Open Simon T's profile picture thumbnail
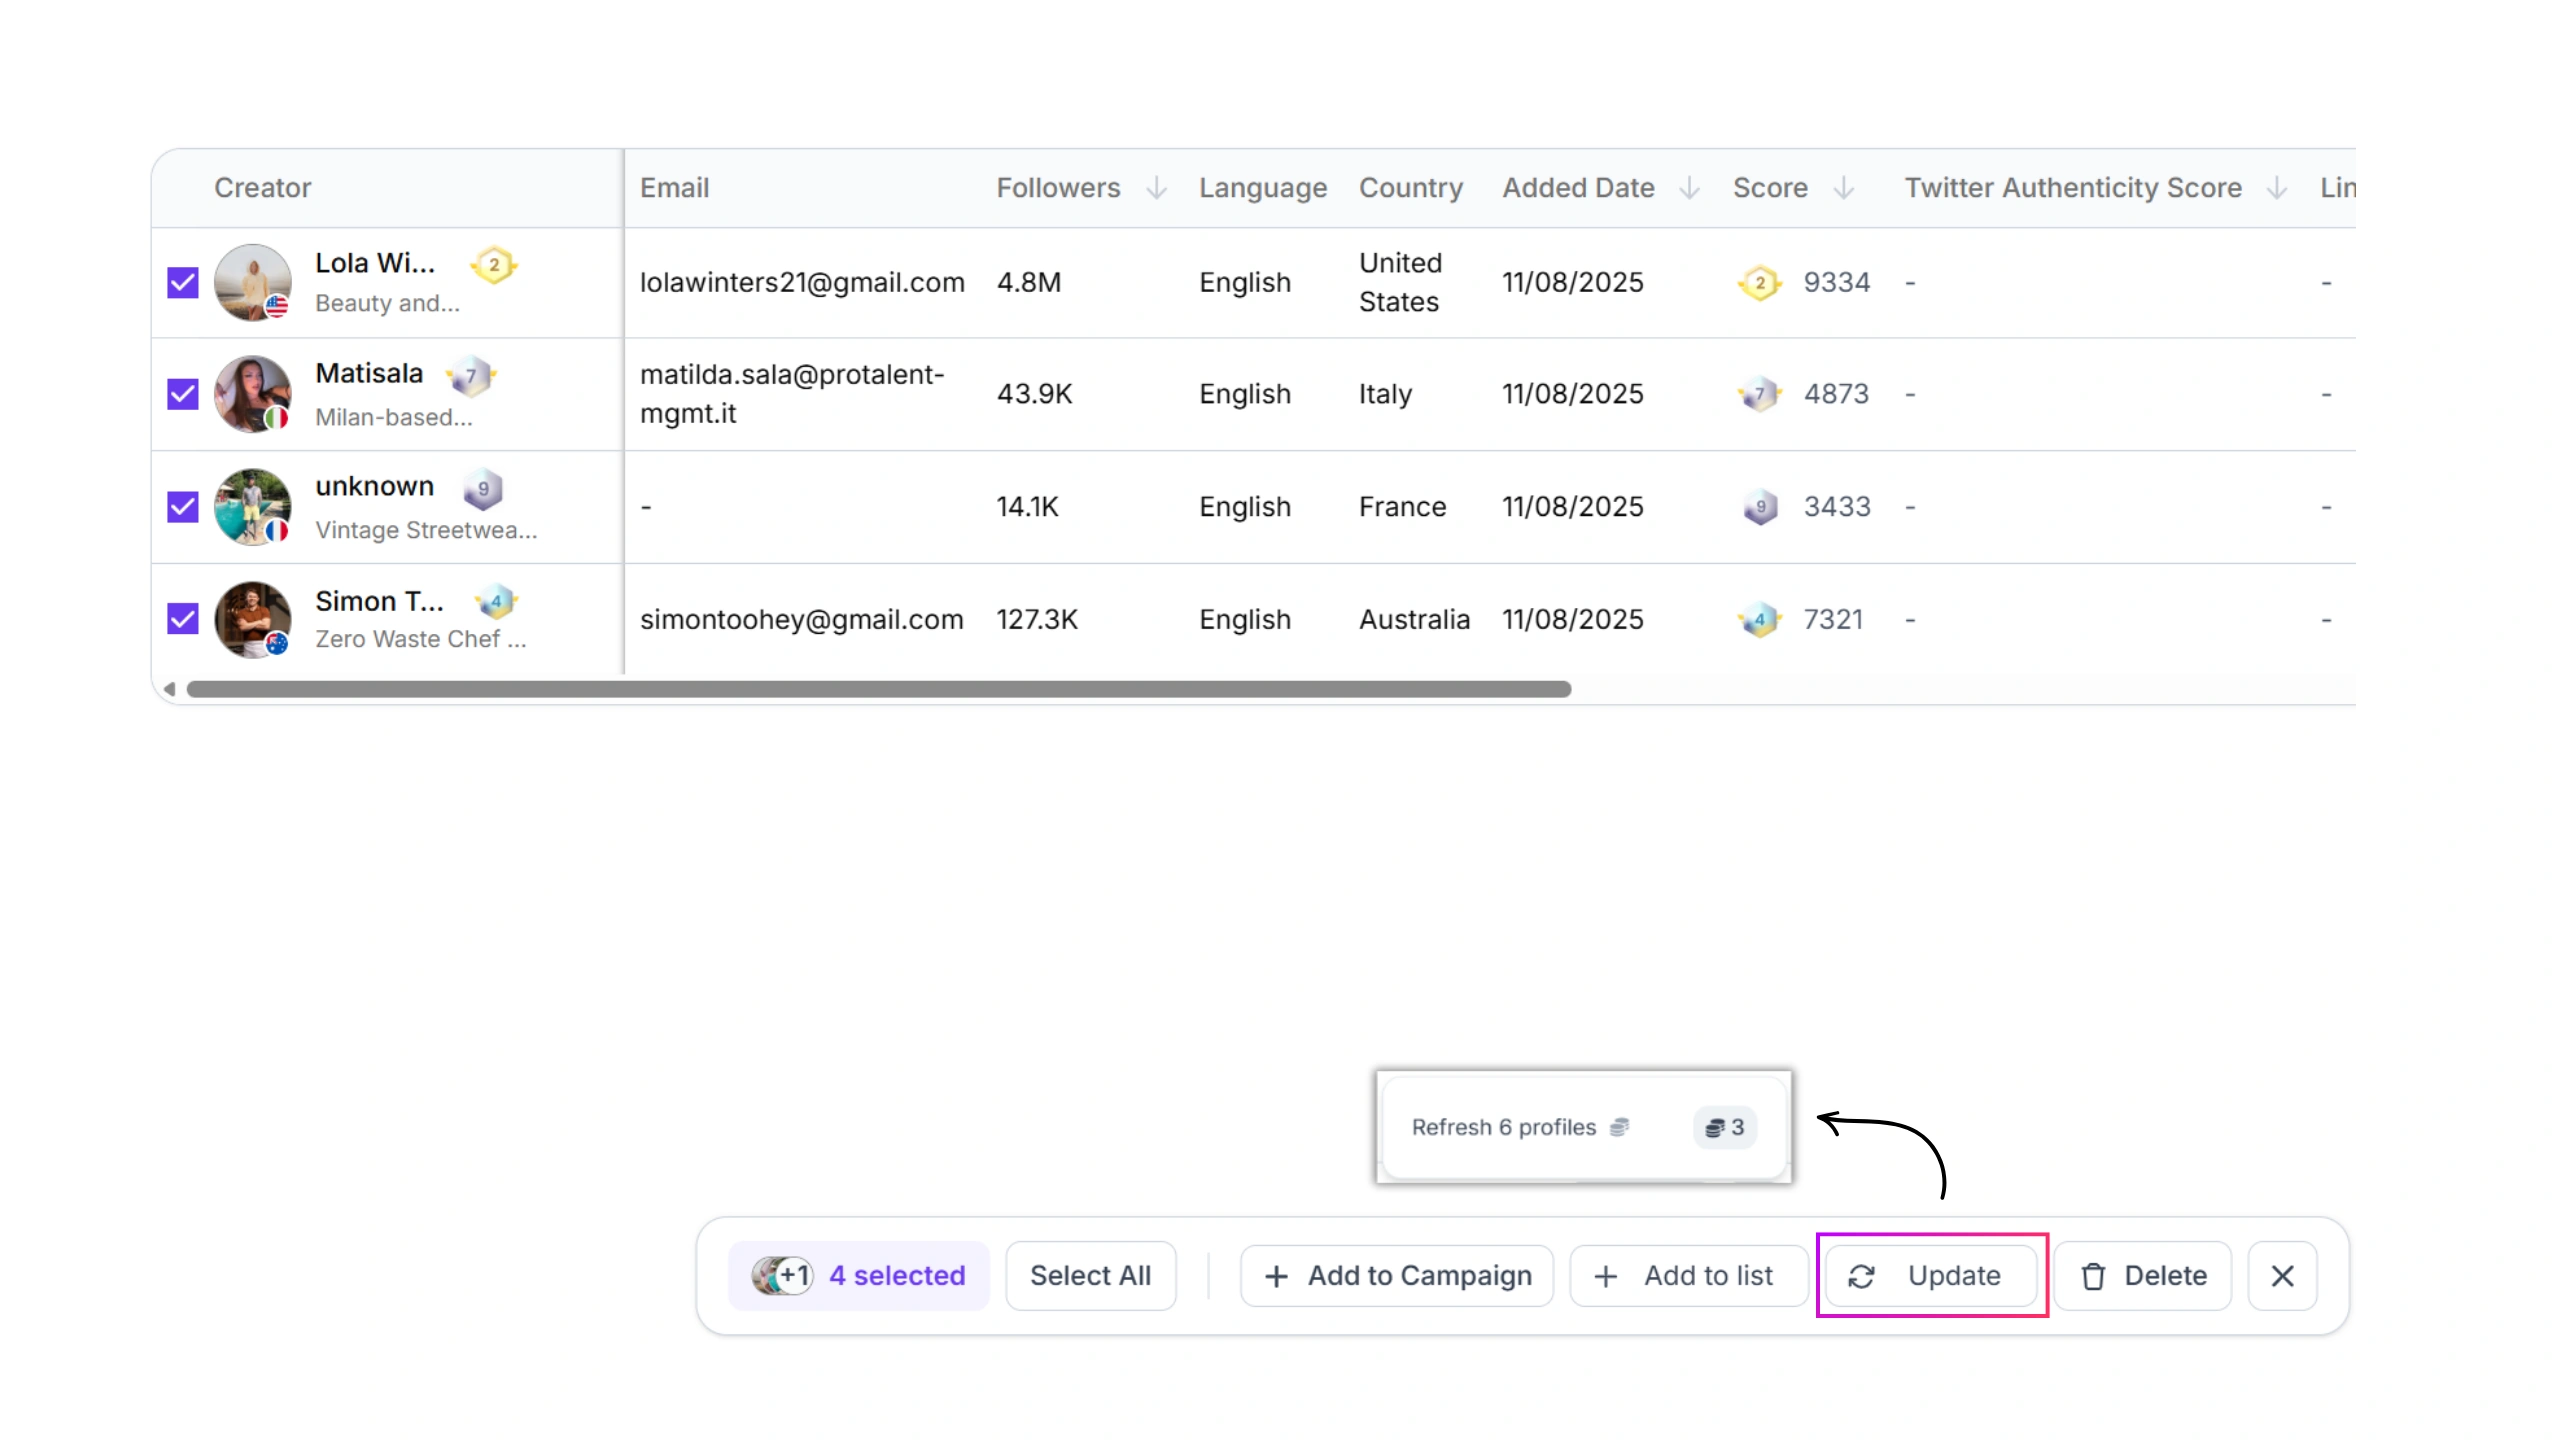 (x=252, y=619)
